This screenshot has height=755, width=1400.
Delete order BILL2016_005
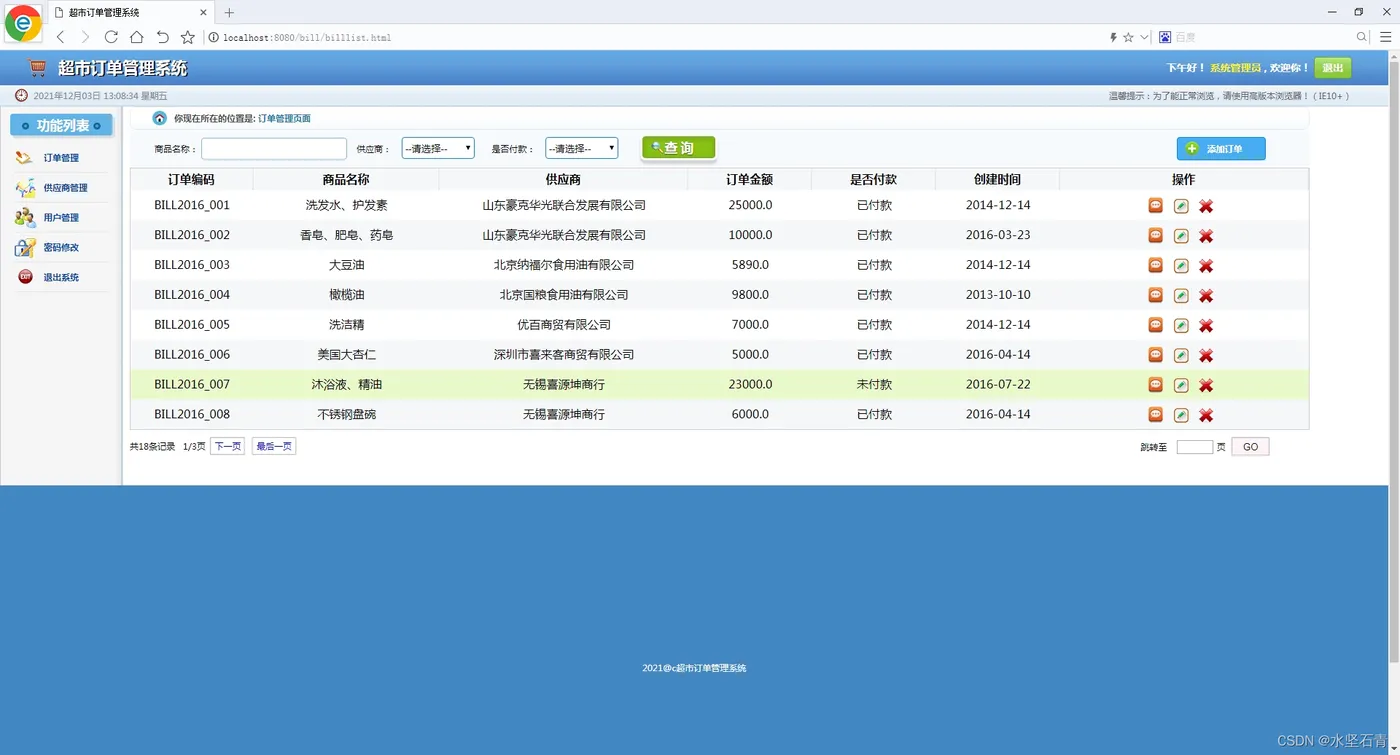[1206, 326]
